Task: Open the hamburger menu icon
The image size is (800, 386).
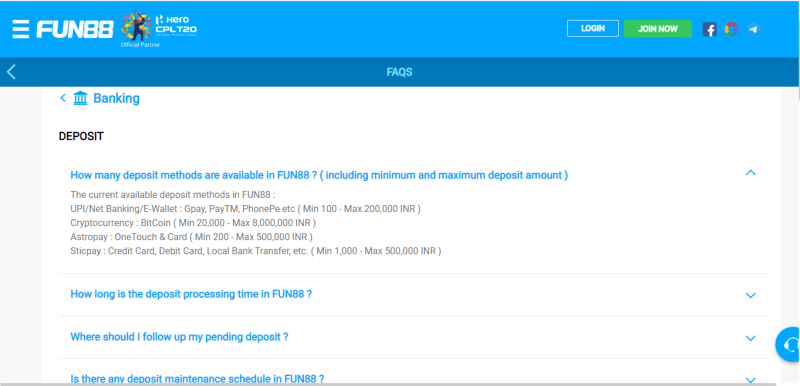Action: click(21, 29)
